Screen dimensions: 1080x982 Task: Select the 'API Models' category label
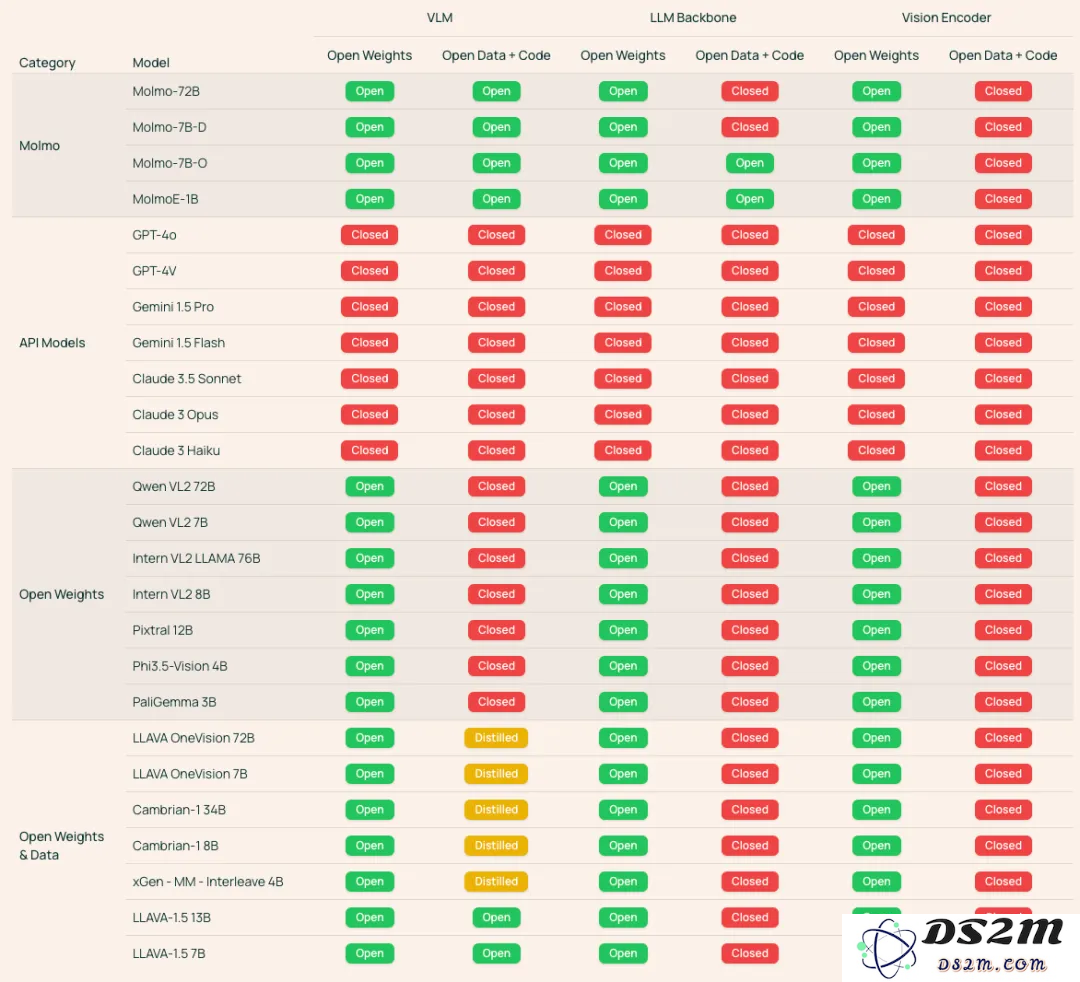[x=52, y=342]
